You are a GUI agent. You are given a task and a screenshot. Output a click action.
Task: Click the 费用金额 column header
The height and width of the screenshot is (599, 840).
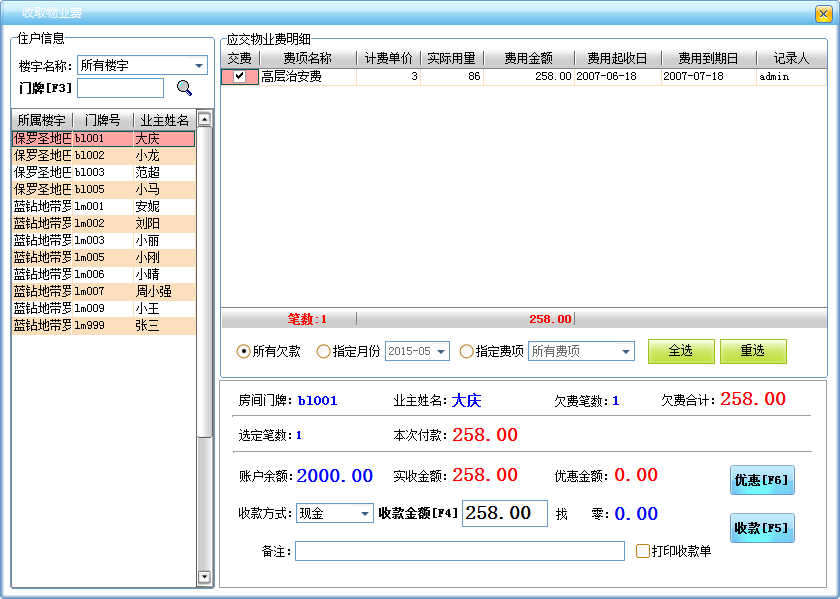pyautogui.click(x=529, y=58)
